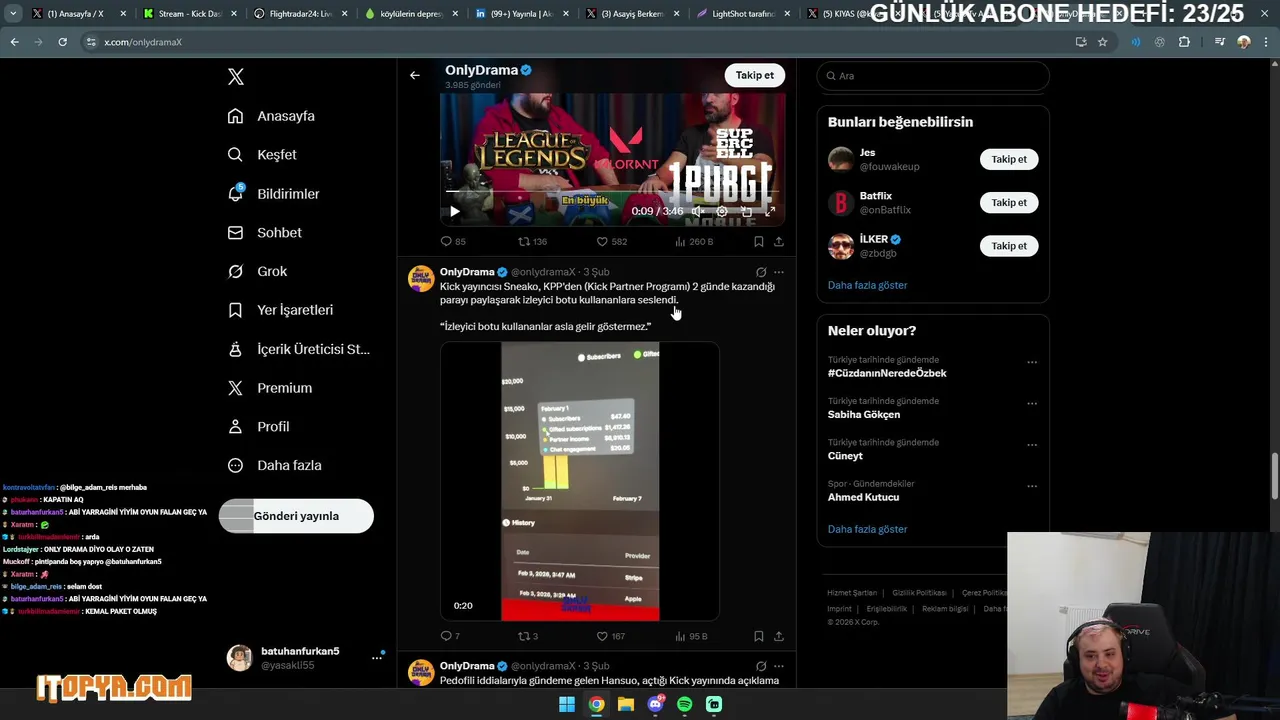
Task: Open Gizlilik Politikası footer link
Action: [920, 593]
